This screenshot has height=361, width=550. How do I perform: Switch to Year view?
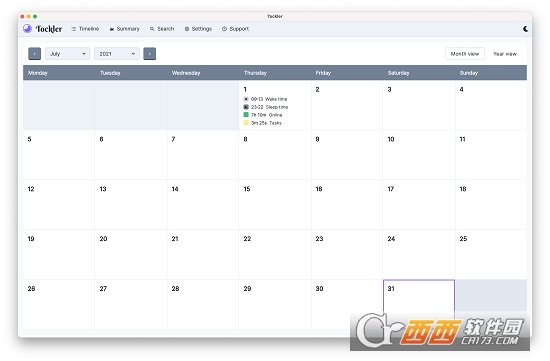(x=505, y=54)
